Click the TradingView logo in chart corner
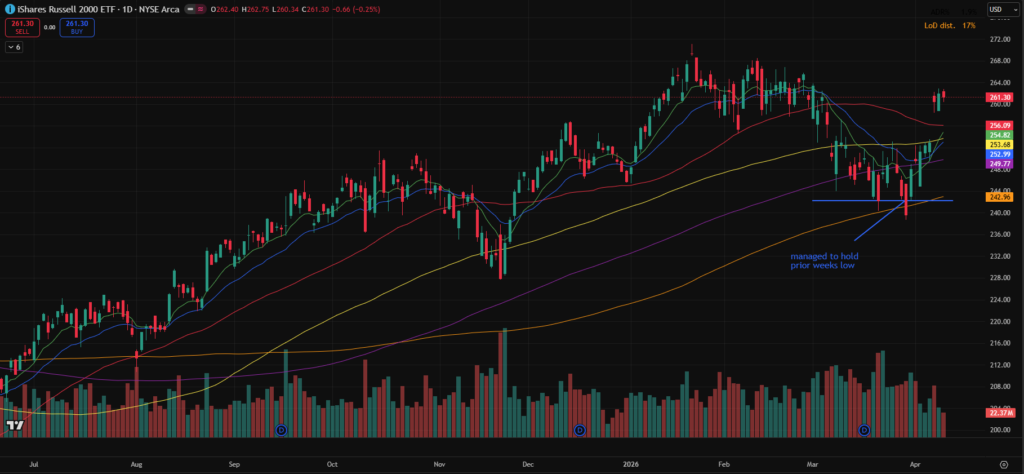The height and width of the screenshot is (474, 1024). tap(15, 426)
